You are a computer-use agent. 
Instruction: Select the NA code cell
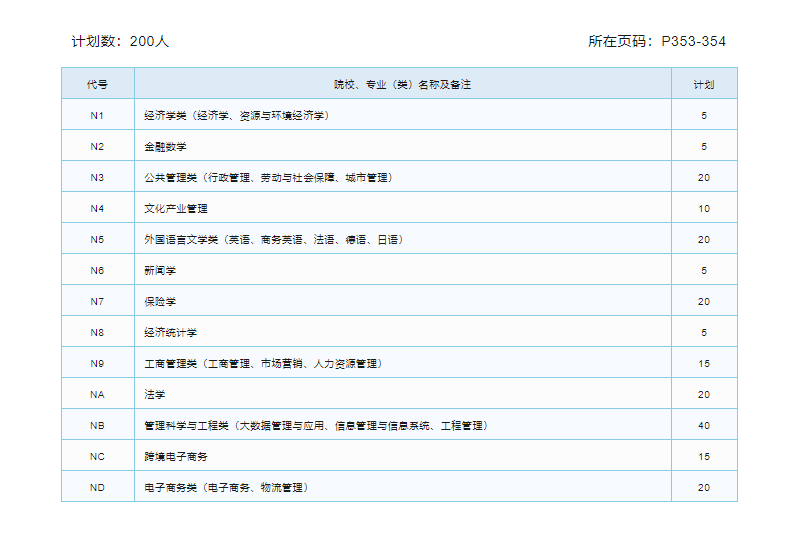[x=97, y=395]
